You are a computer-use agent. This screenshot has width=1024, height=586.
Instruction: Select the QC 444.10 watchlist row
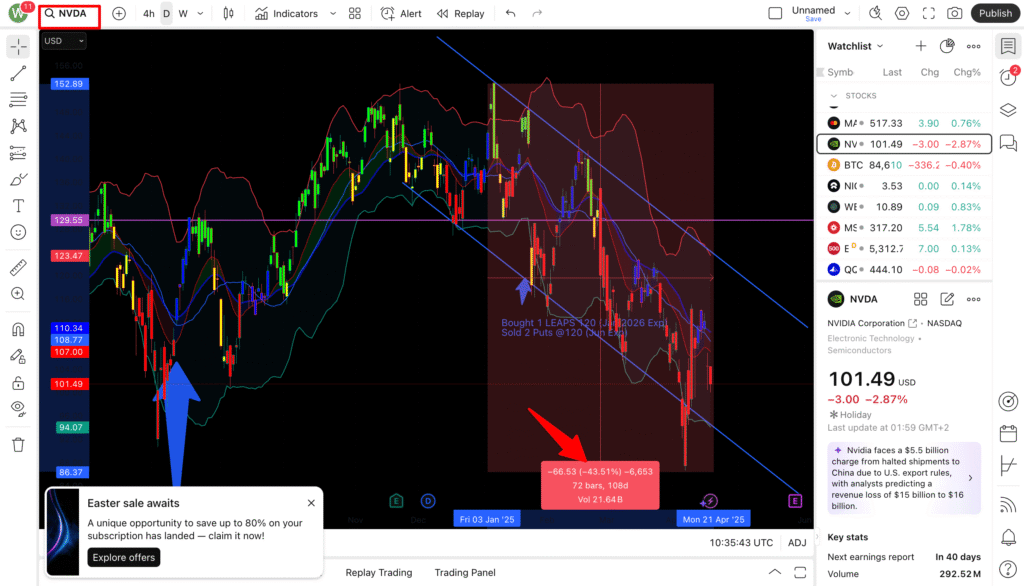tap(904, 270)
